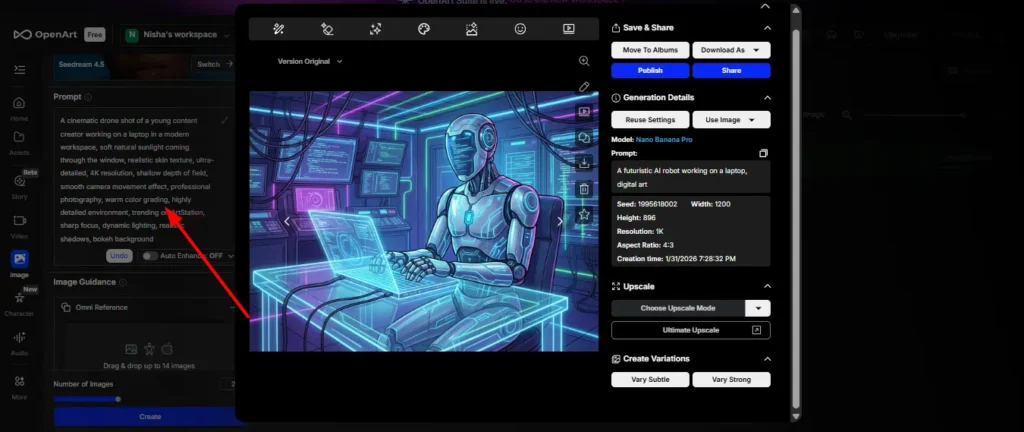The width and height of the screenshot is (1024, 432).
Task: Click the pencil edit icon beside image
Action: pyautogui.click(x=584, y=87)
